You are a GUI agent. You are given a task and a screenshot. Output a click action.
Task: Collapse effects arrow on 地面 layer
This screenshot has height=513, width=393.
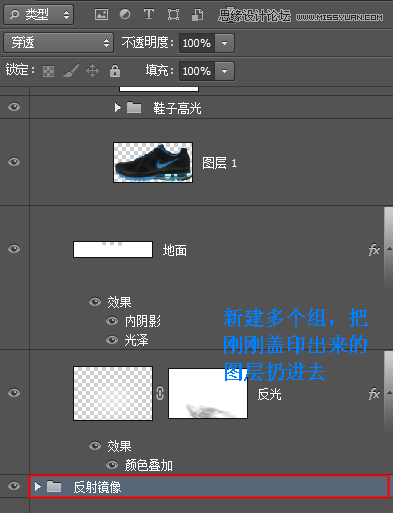[389, 248]
